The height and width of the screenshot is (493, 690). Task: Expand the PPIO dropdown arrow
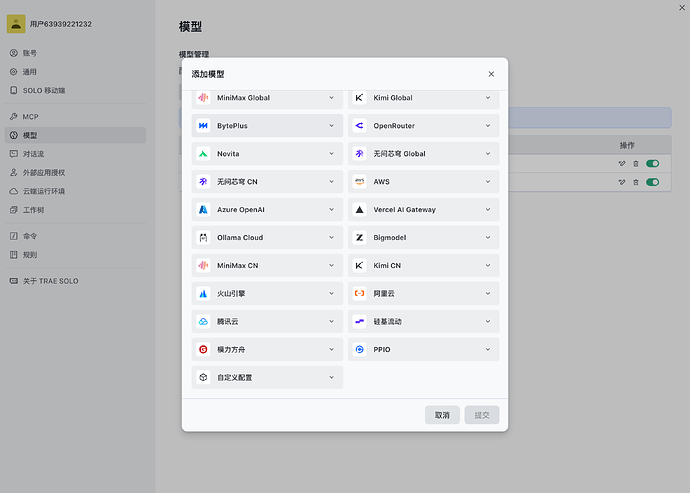[488, 350]
